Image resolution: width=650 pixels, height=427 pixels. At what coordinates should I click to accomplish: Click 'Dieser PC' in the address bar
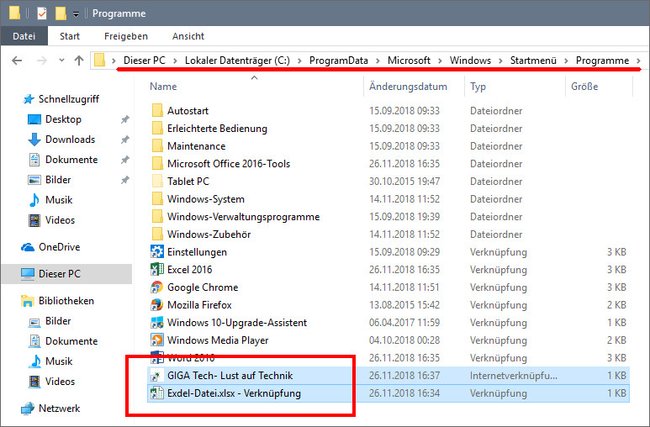(x=144, y=61)
